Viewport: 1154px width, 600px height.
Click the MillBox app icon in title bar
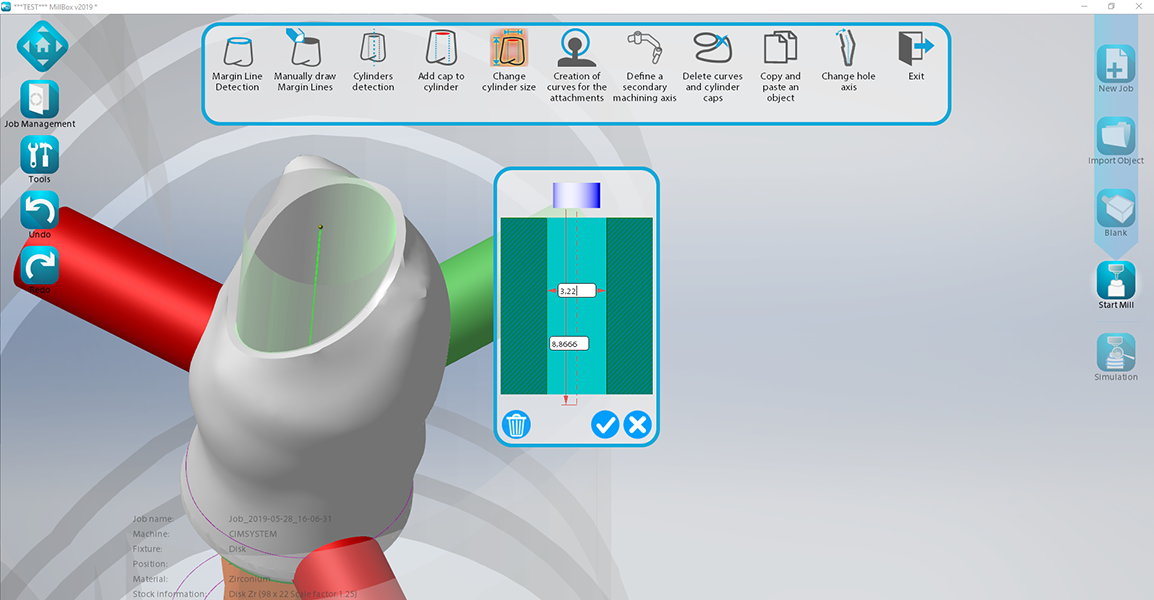[x=6, y=7]
